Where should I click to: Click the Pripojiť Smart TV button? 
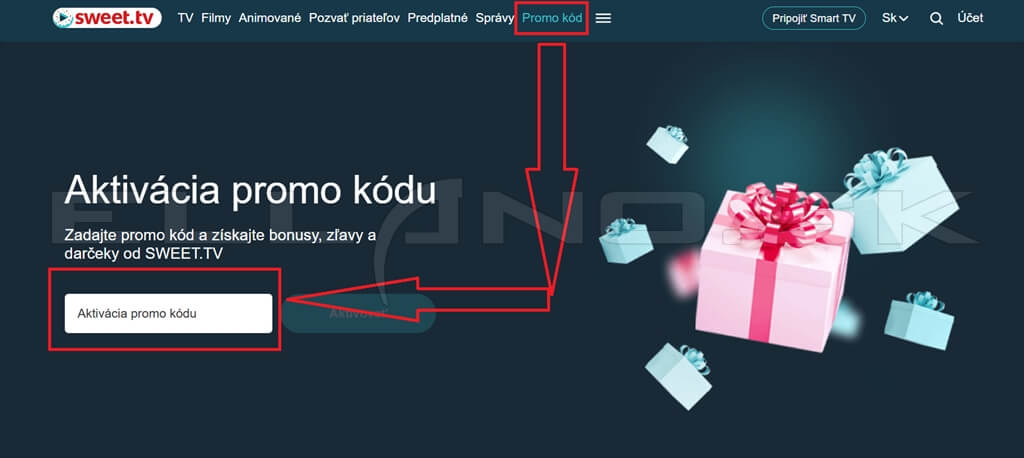pyautogui.click(x=814, y=18)
